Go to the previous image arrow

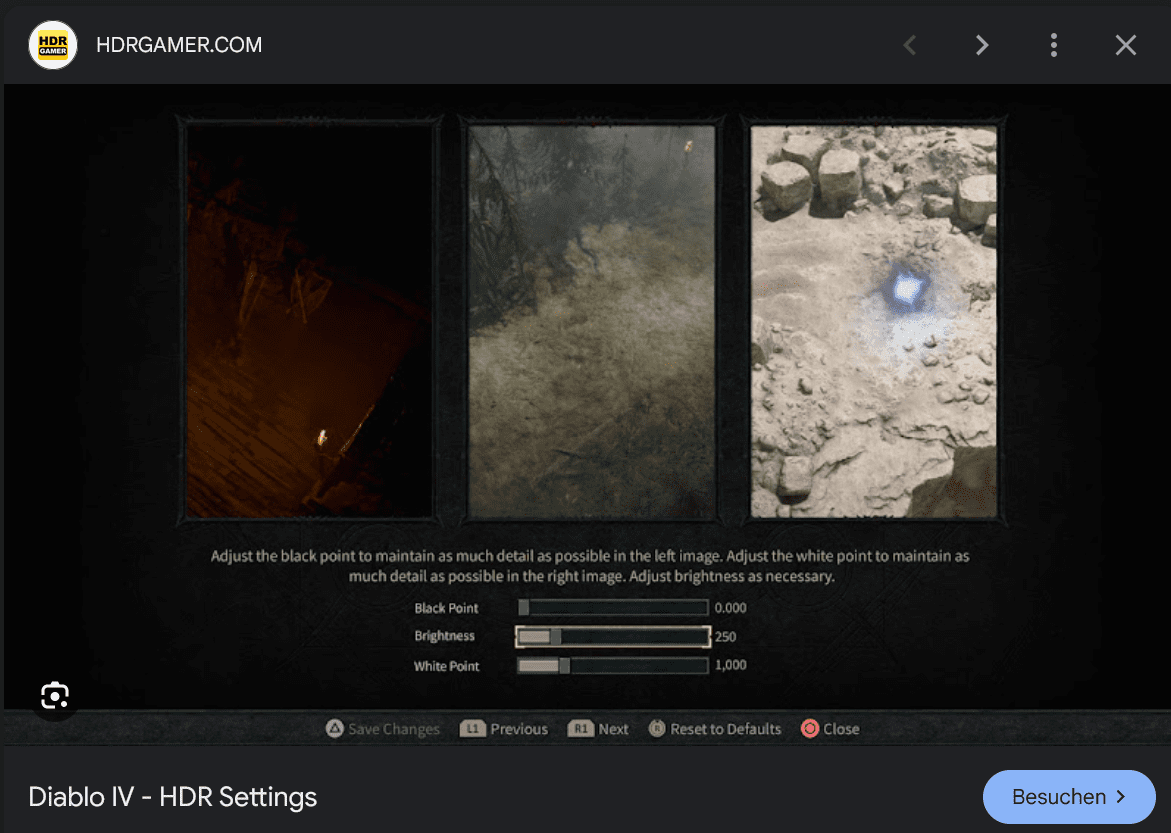910,46
